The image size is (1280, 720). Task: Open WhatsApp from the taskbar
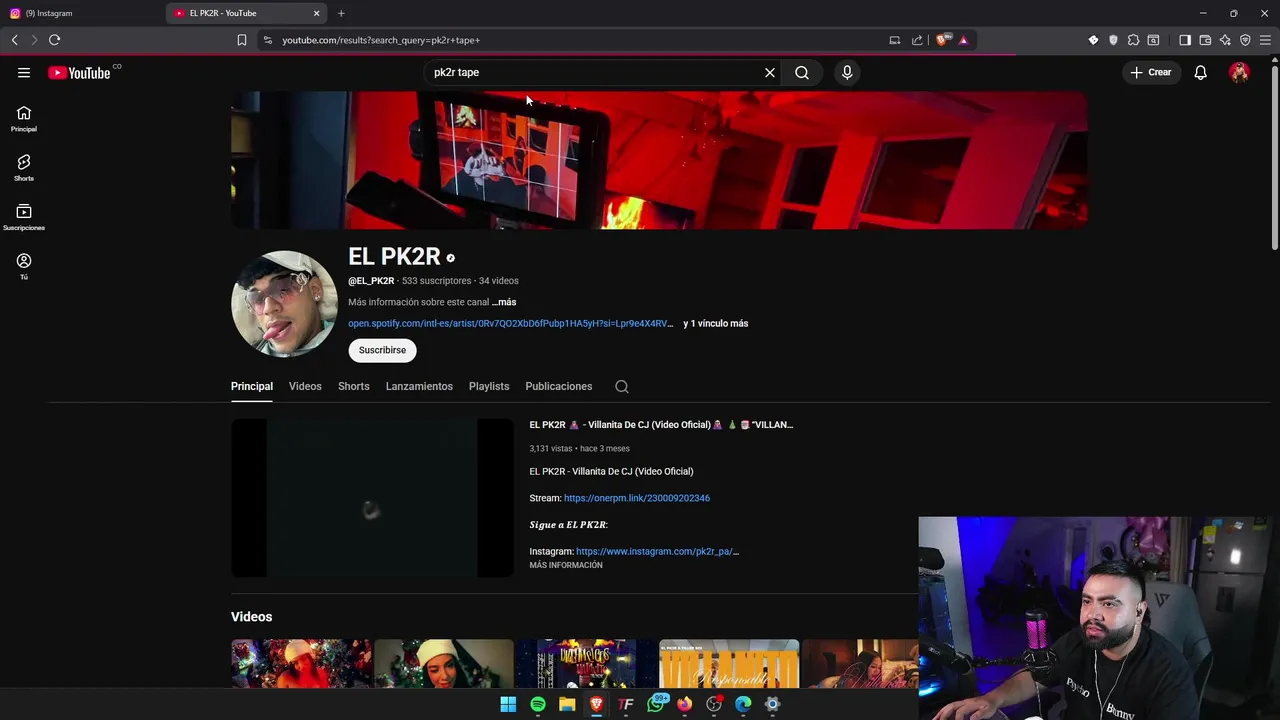pos(656,704)
